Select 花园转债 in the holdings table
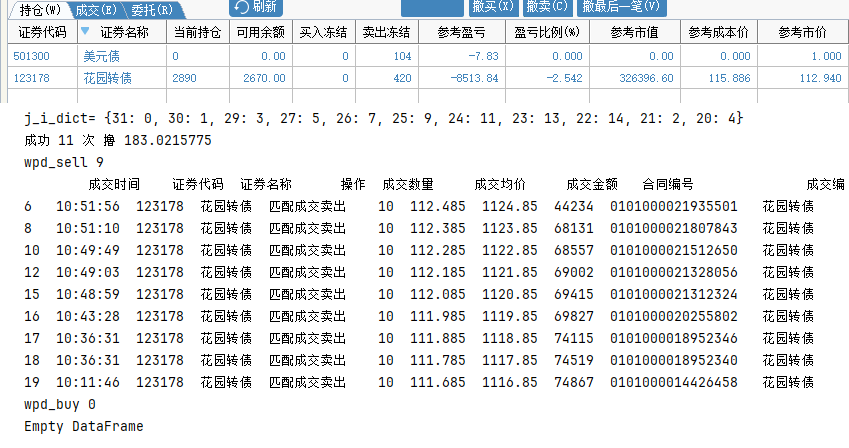This screenshot has height=448, width=849. [107, 78]
